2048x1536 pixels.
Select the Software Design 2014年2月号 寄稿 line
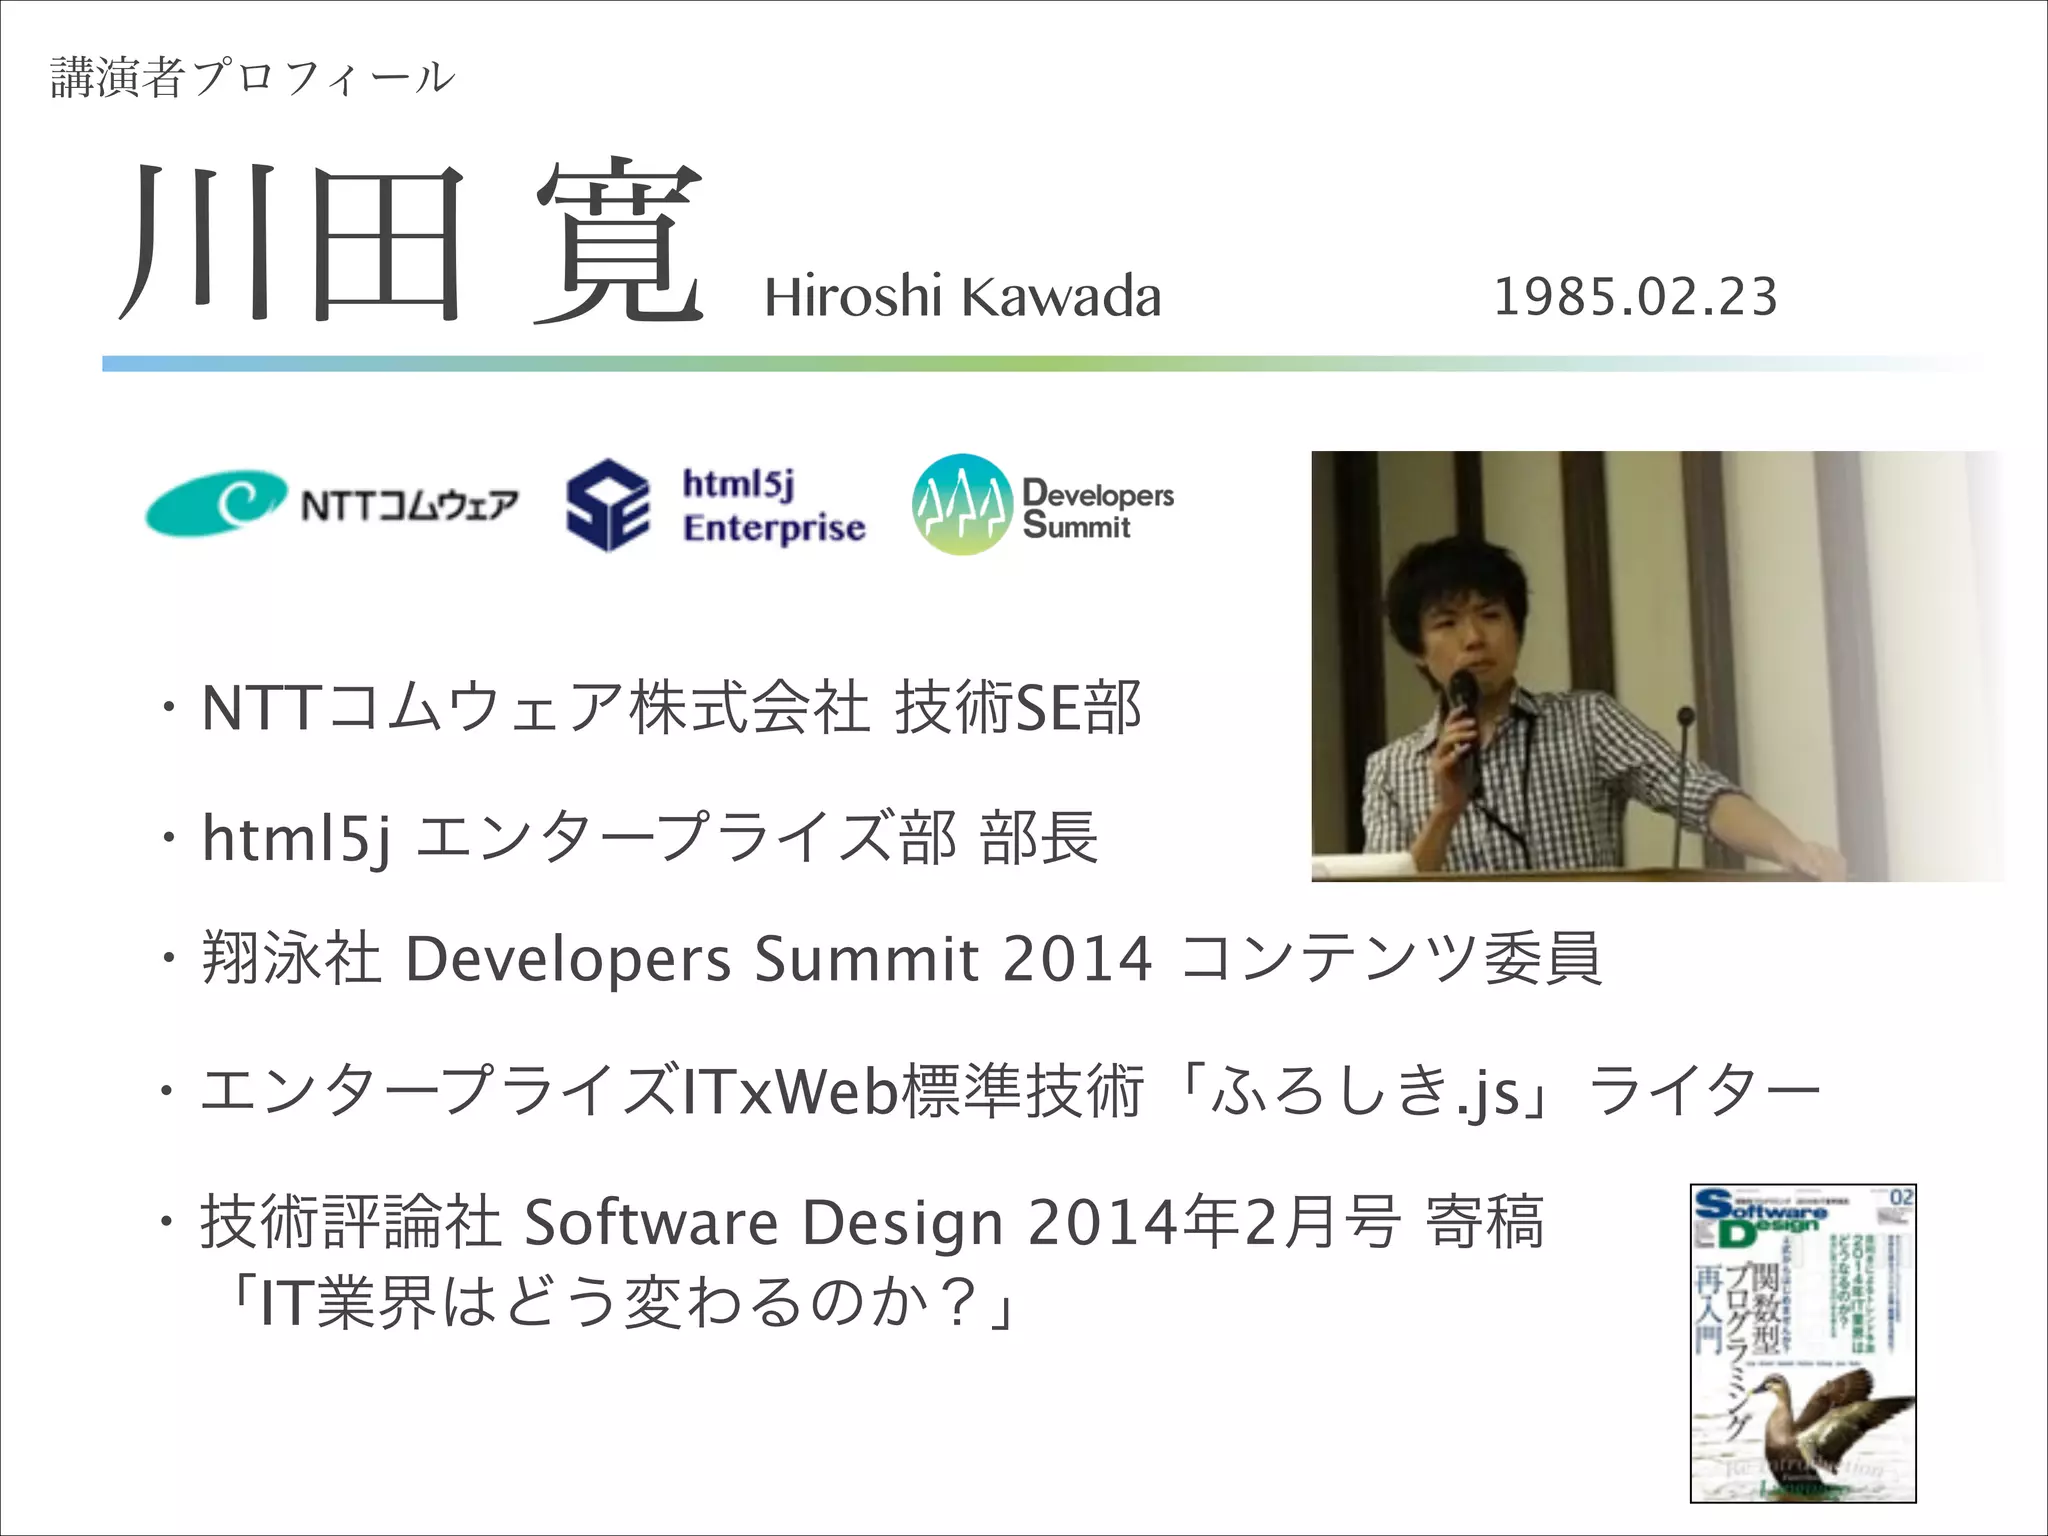click(870, 1222)
